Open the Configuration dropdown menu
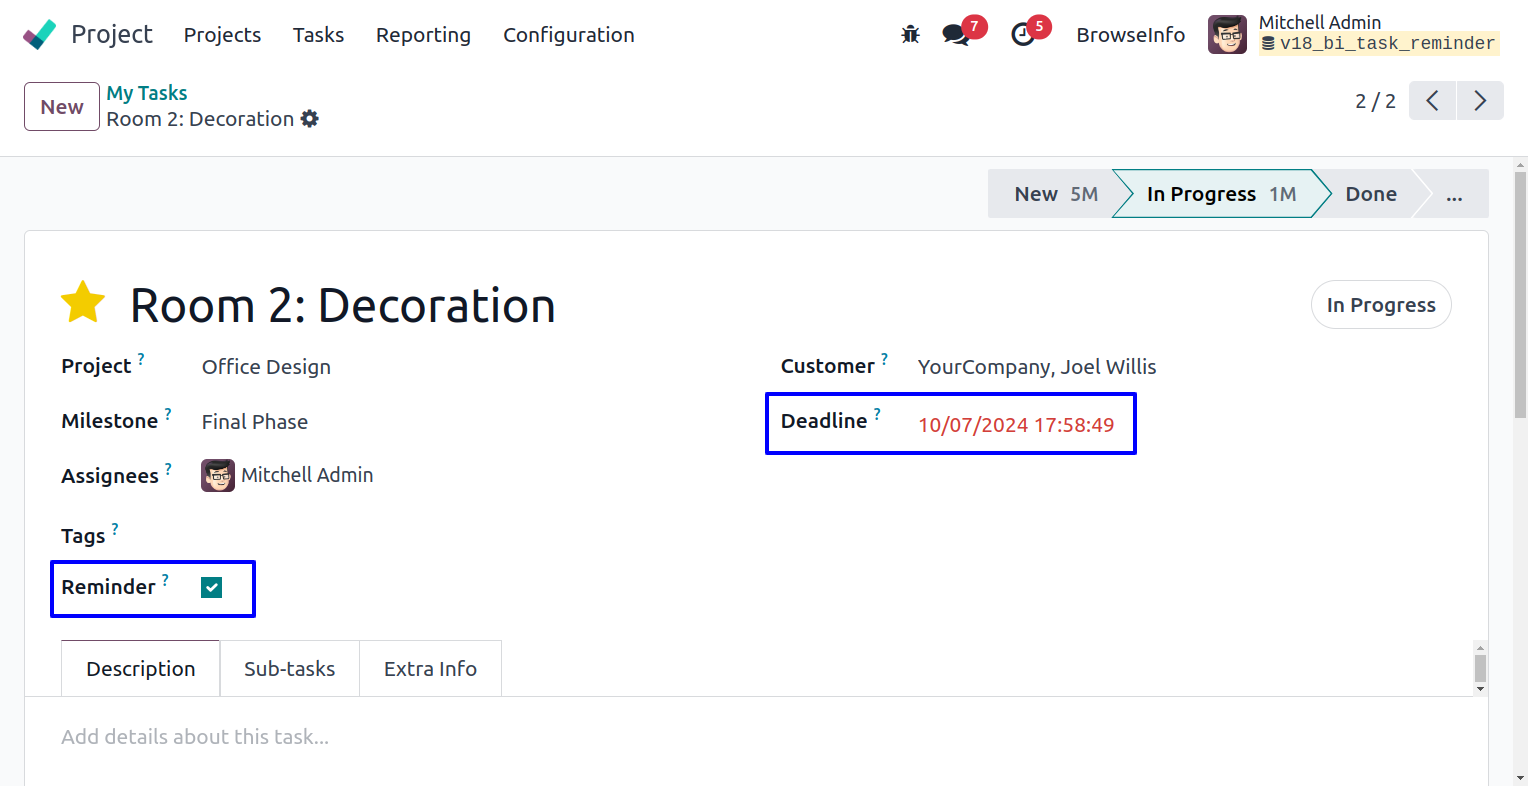Image resolution: width=1528 pixels, height=786 pixels. pos(568,35)
